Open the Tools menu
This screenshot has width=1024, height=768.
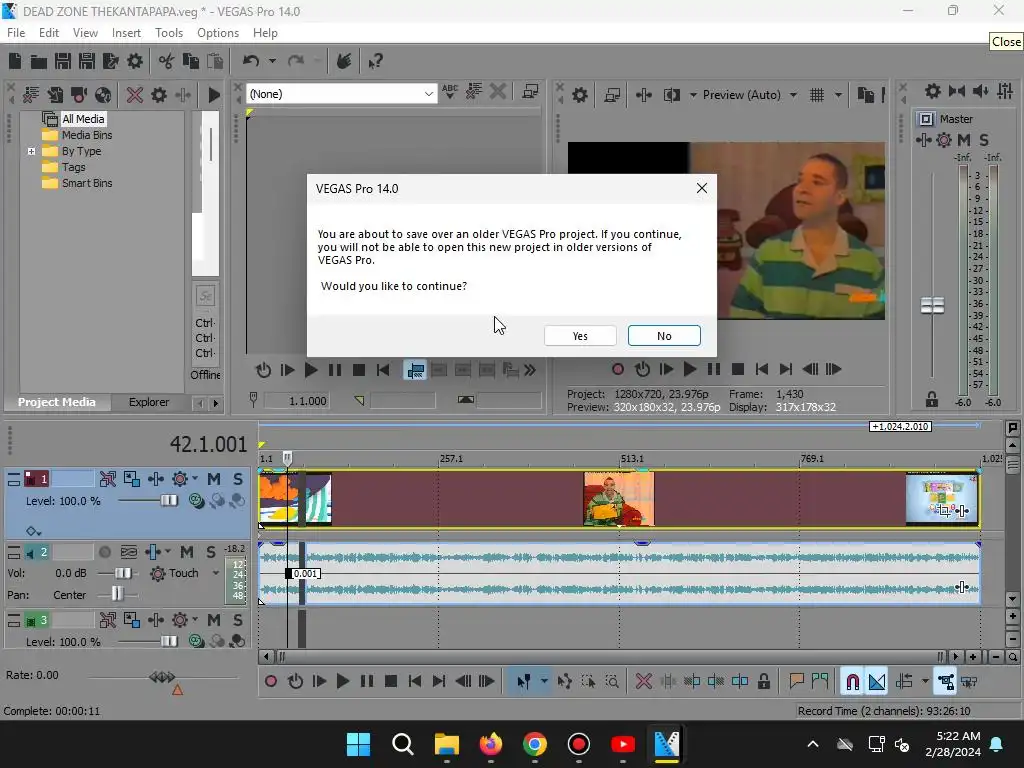coord(168,33)
